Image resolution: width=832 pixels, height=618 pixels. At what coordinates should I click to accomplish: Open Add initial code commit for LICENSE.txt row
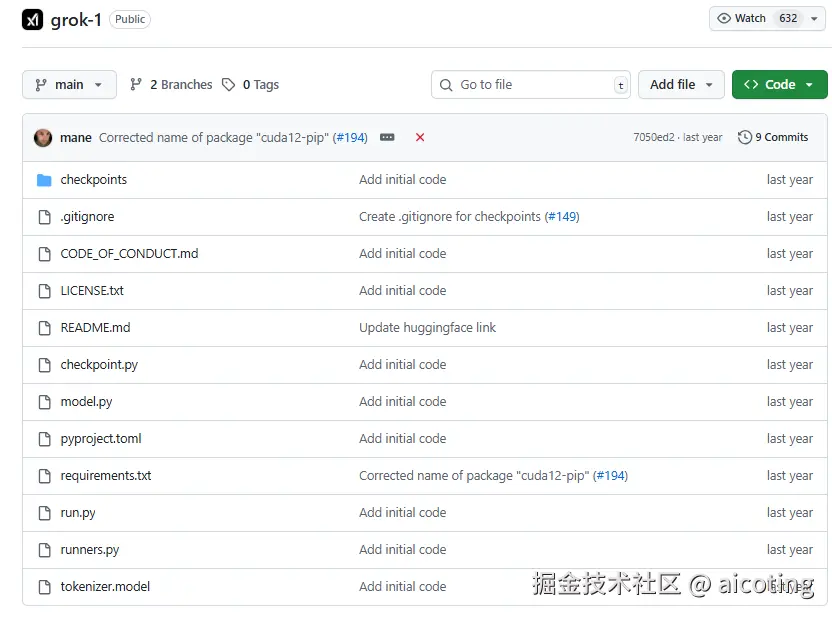pos(403,291)
